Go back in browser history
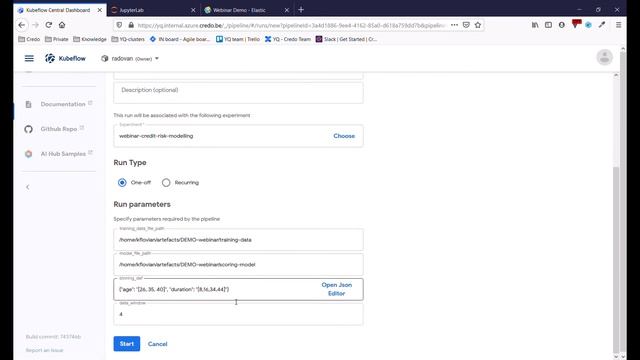640x360 pixels. 22,25
